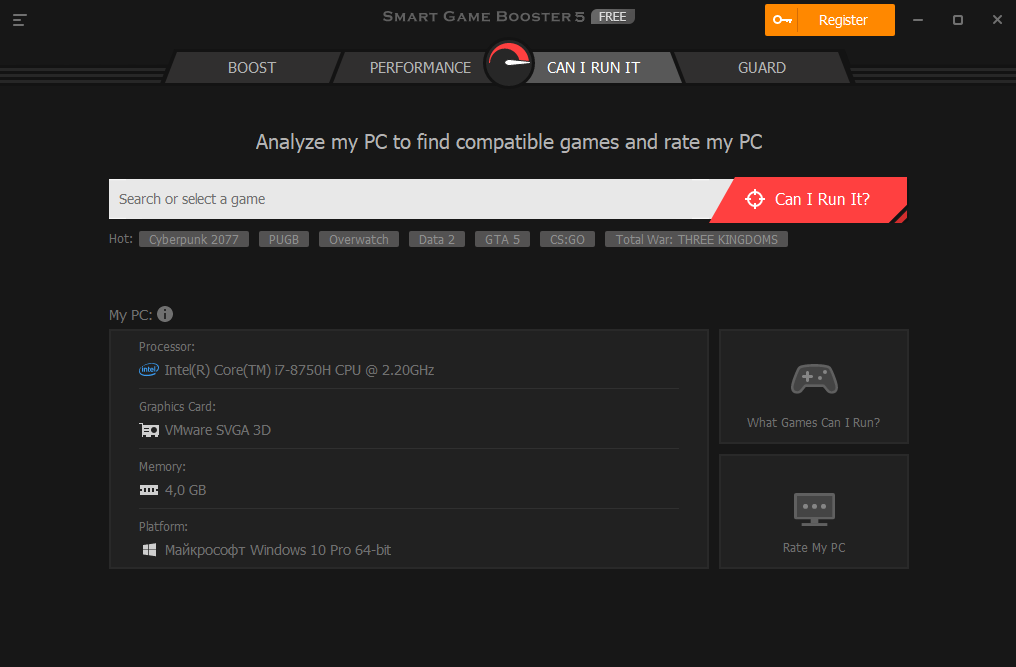Click the Intel processor logo icon
This screenshot has height=667, width=1016.
tap(149, 369)
